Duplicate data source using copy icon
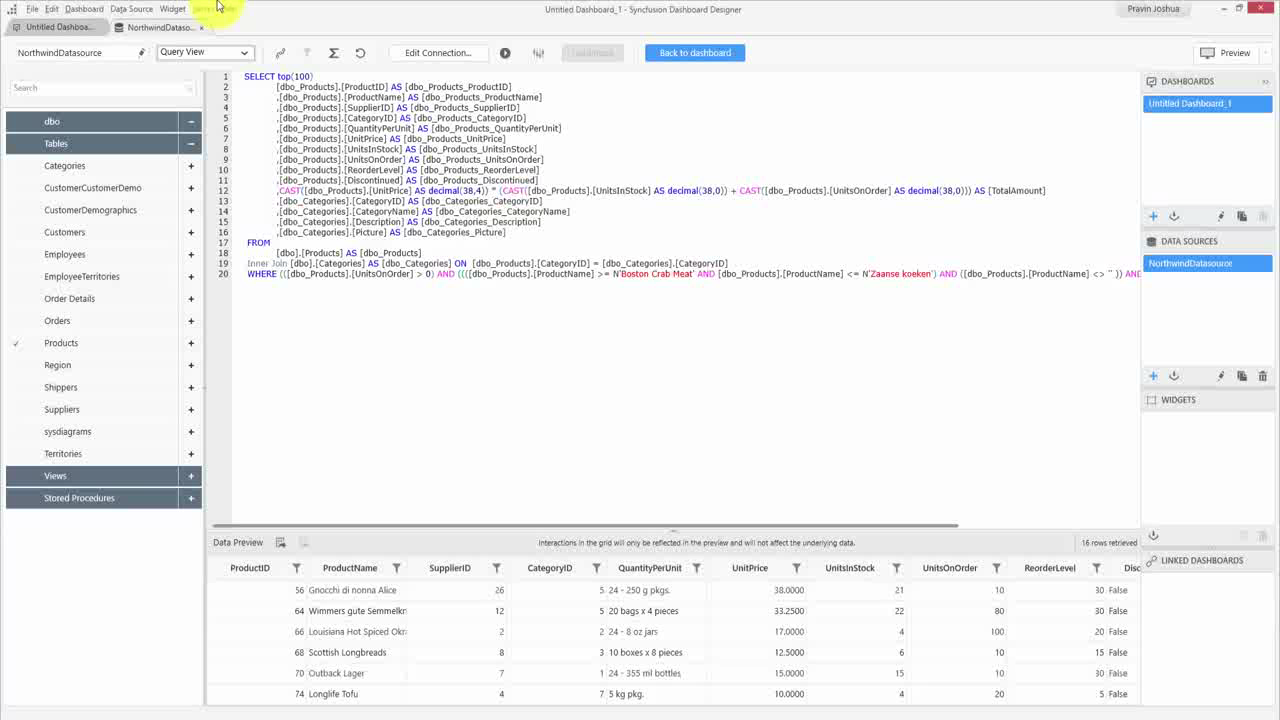 click(1242, 376)
